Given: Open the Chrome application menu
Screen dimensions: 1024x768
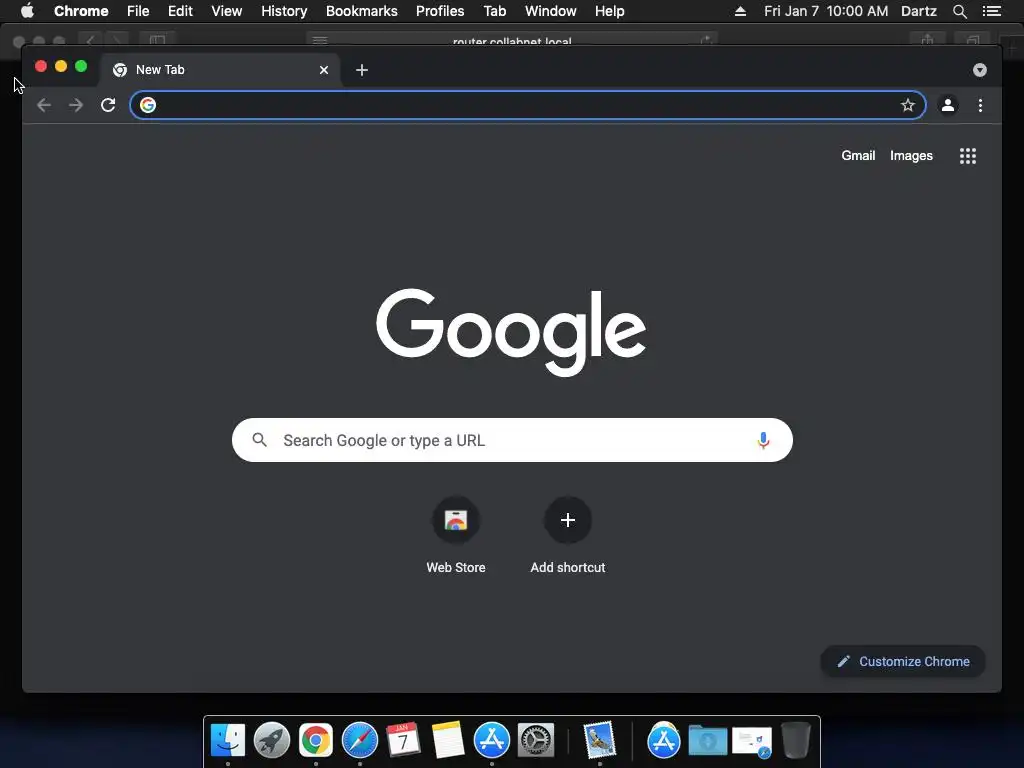Looking at the screenshot, I should (81, 11).
